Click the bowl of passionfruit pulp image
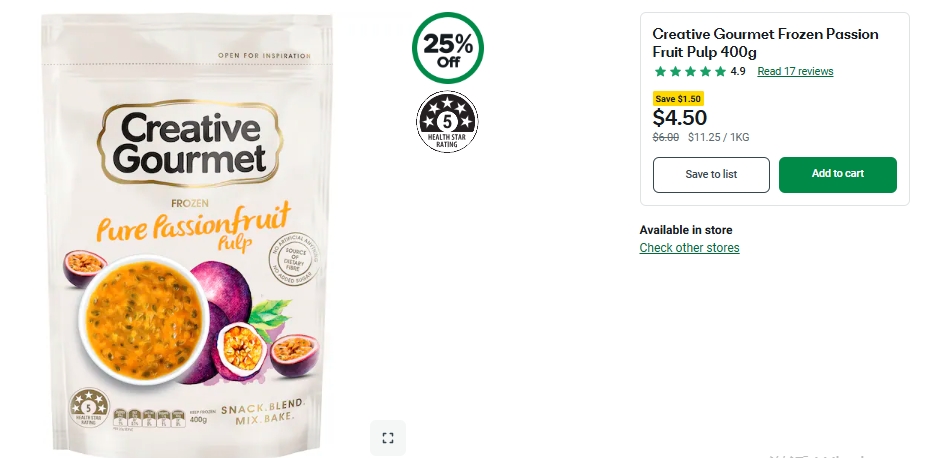 144,319
